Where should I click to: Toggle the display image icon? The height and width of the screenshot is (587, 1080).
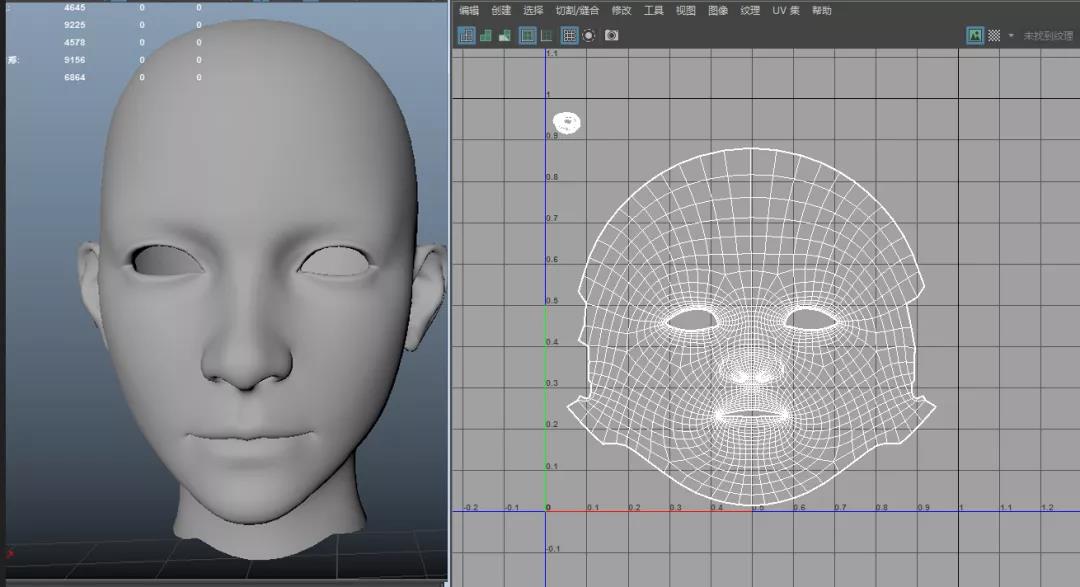tap(974, 35)
